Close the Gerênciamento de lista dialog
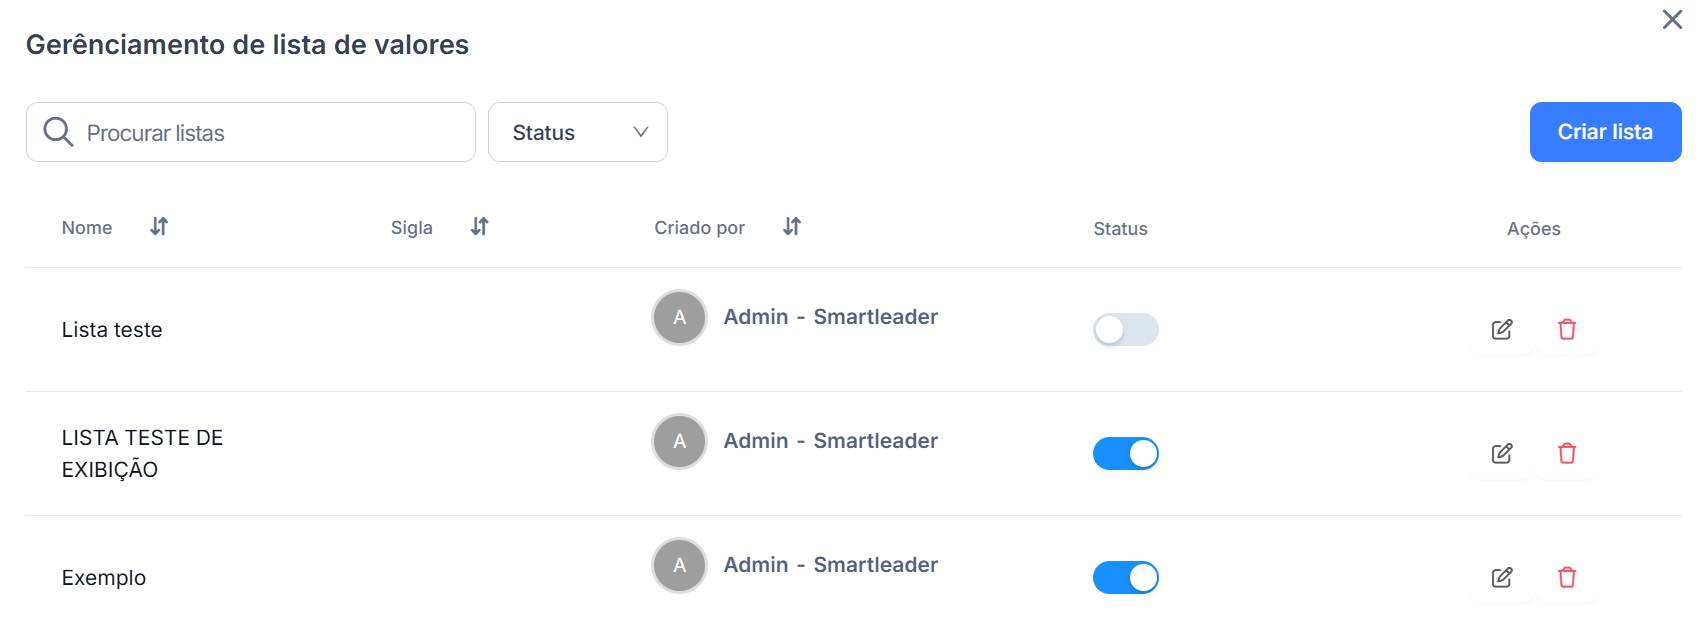The width and height of the screenshot is (1704, 618). click(x=1672, y=20)
